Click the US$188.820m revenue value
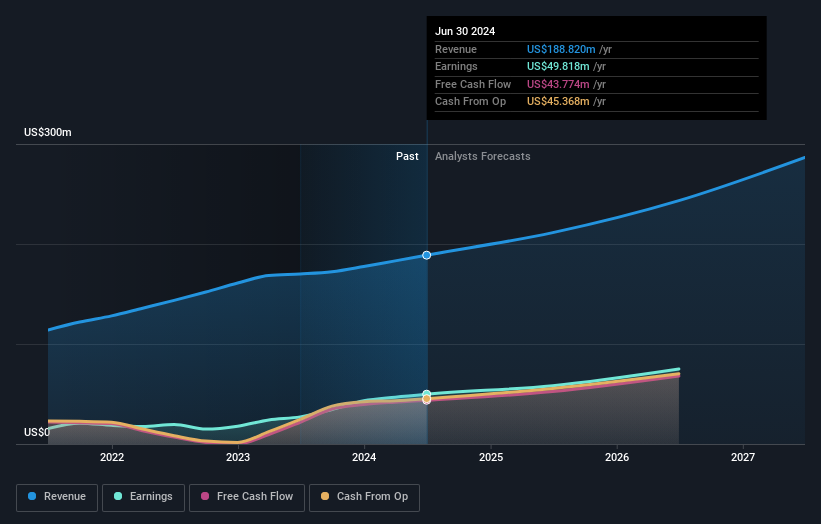Screen dimensions: 821x524 click(x=561, y=49)
